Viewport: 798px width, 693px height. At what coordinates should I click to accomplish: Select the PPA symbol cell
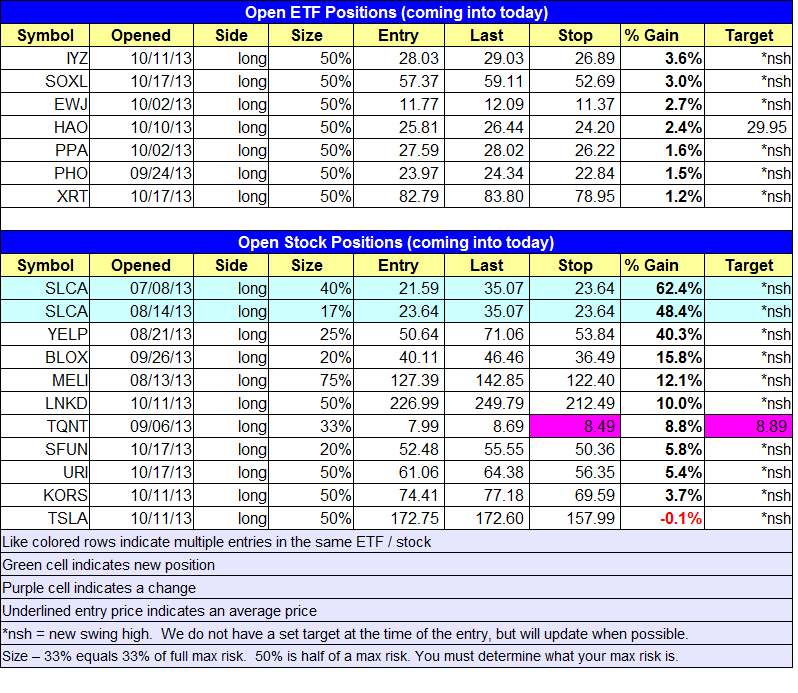pyautogui.click(x=45, y=150)
